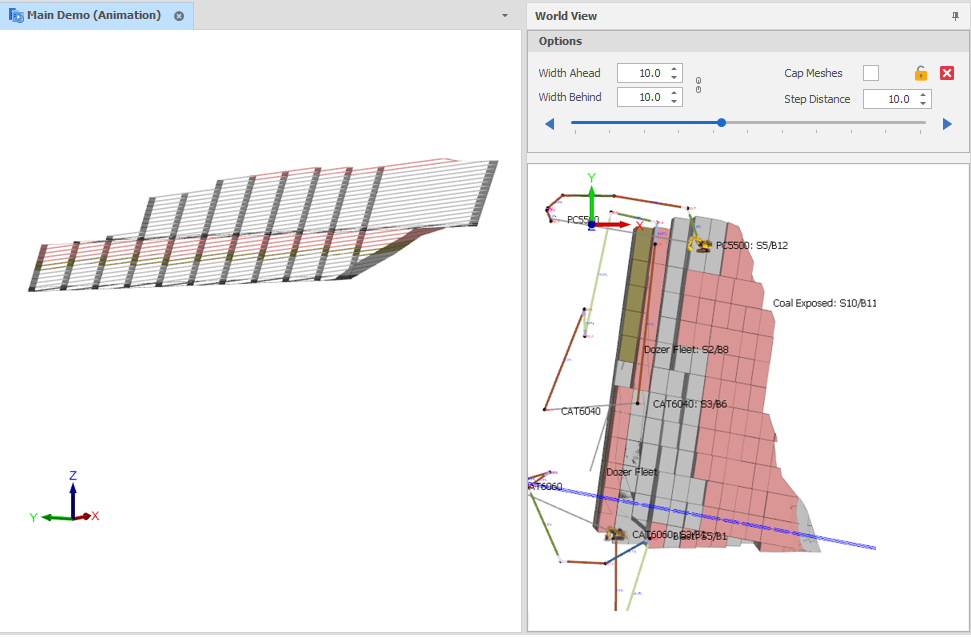Click the CAT6060 excavator icon in map
The height and width of the screenshot is (637, 971).
(x=614, y=535)
